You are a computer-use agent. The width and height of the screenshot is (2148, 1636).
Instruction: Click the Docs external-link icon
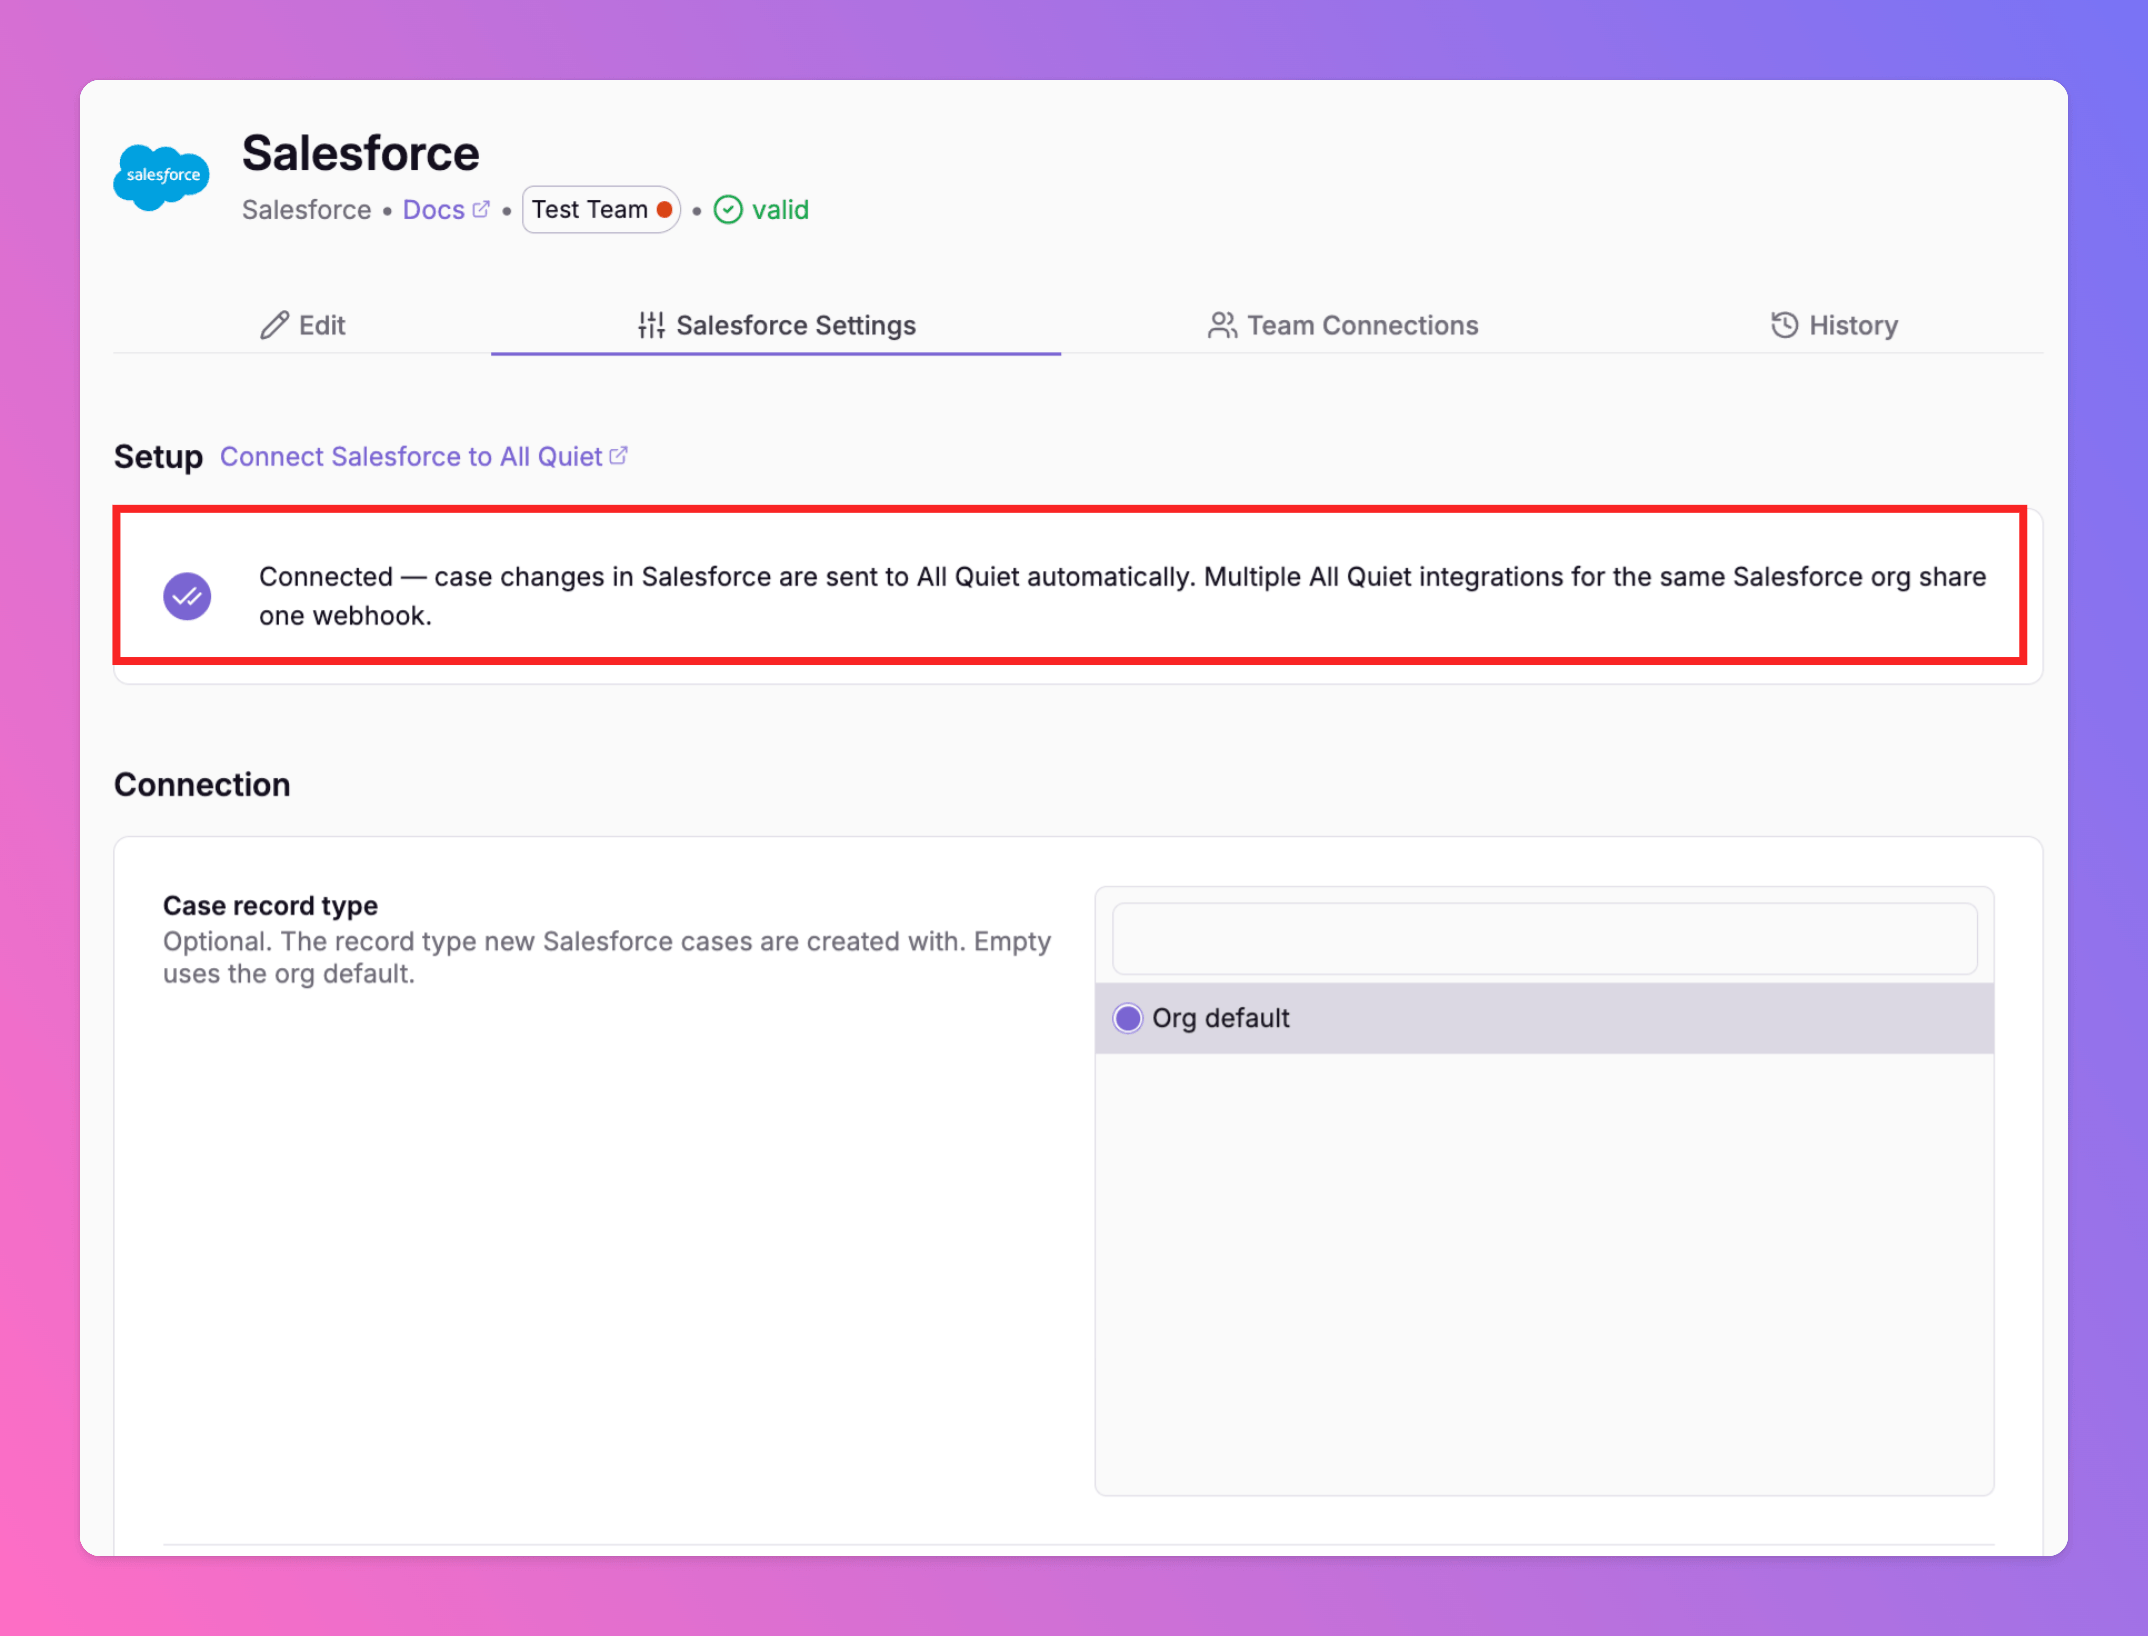[x=481, y=209]
